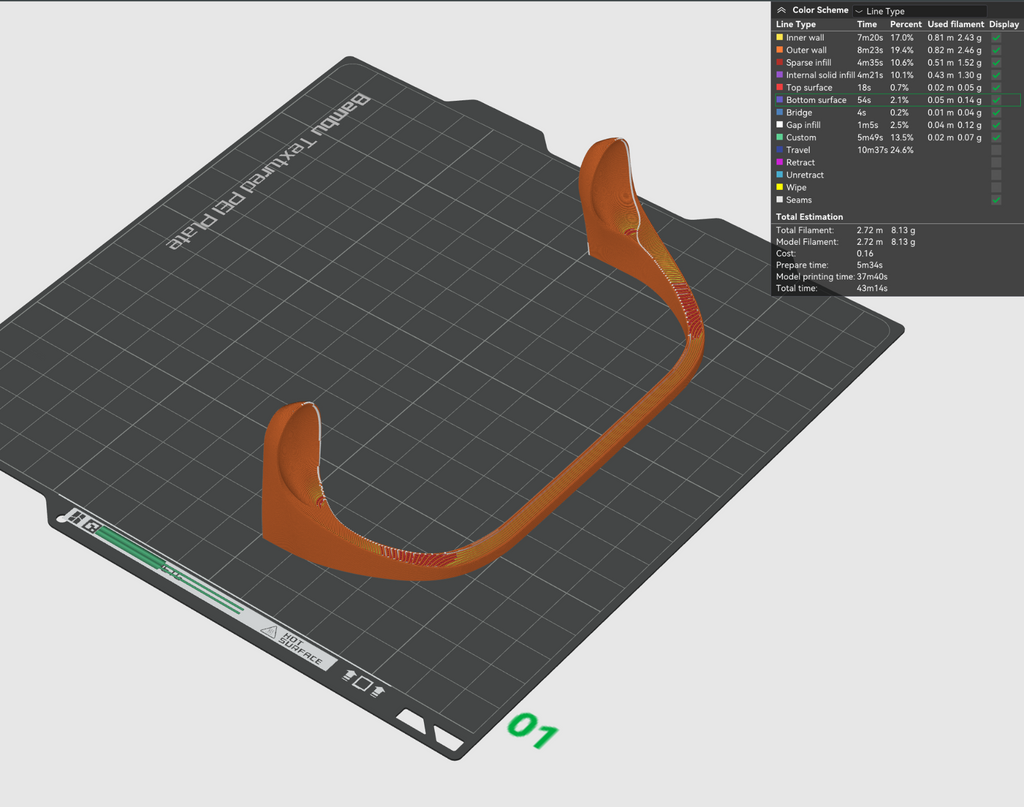
Task: Toggle Seams display checkbox
Action: pos(996,200)
